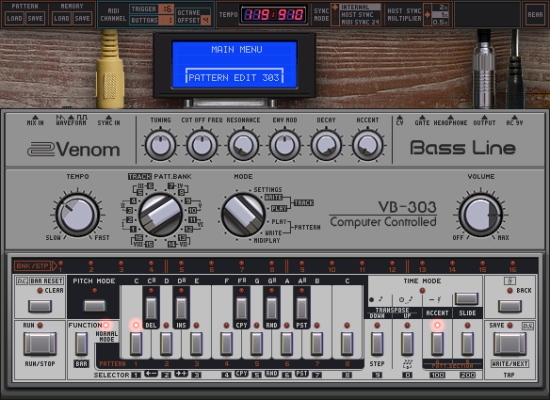Image resolution: width=550 pixels, height=400 pixels.
Task: Click the F# key CPY button
Action: tap(241, 308)
